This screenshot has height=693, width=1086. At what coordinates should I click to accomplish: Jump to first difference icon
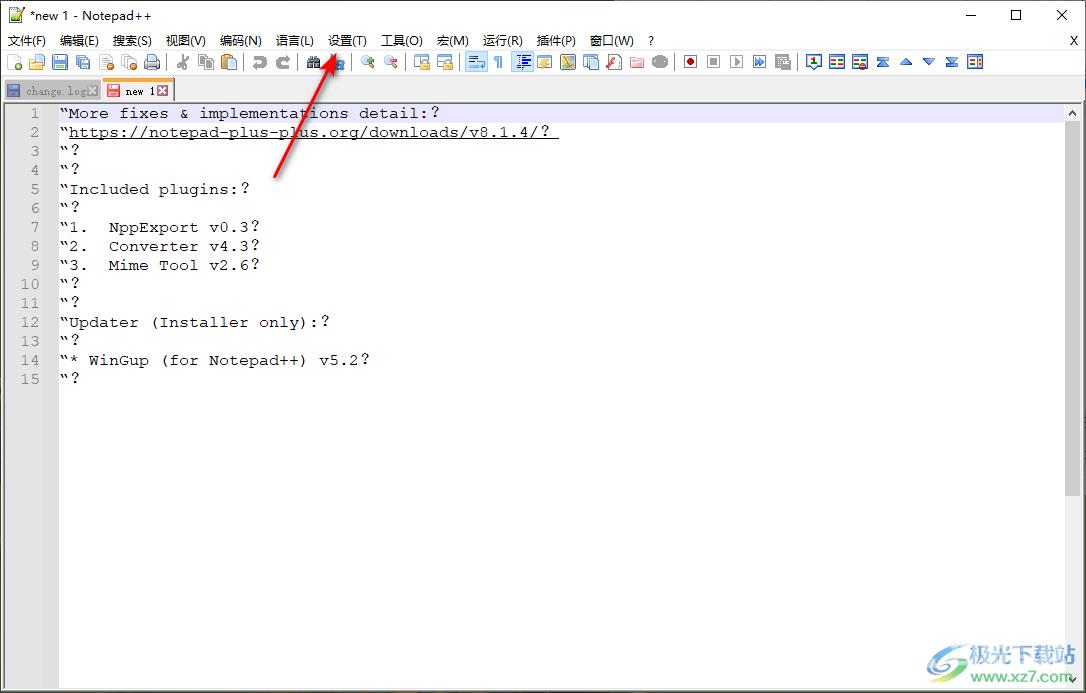(x=883, y=62)
